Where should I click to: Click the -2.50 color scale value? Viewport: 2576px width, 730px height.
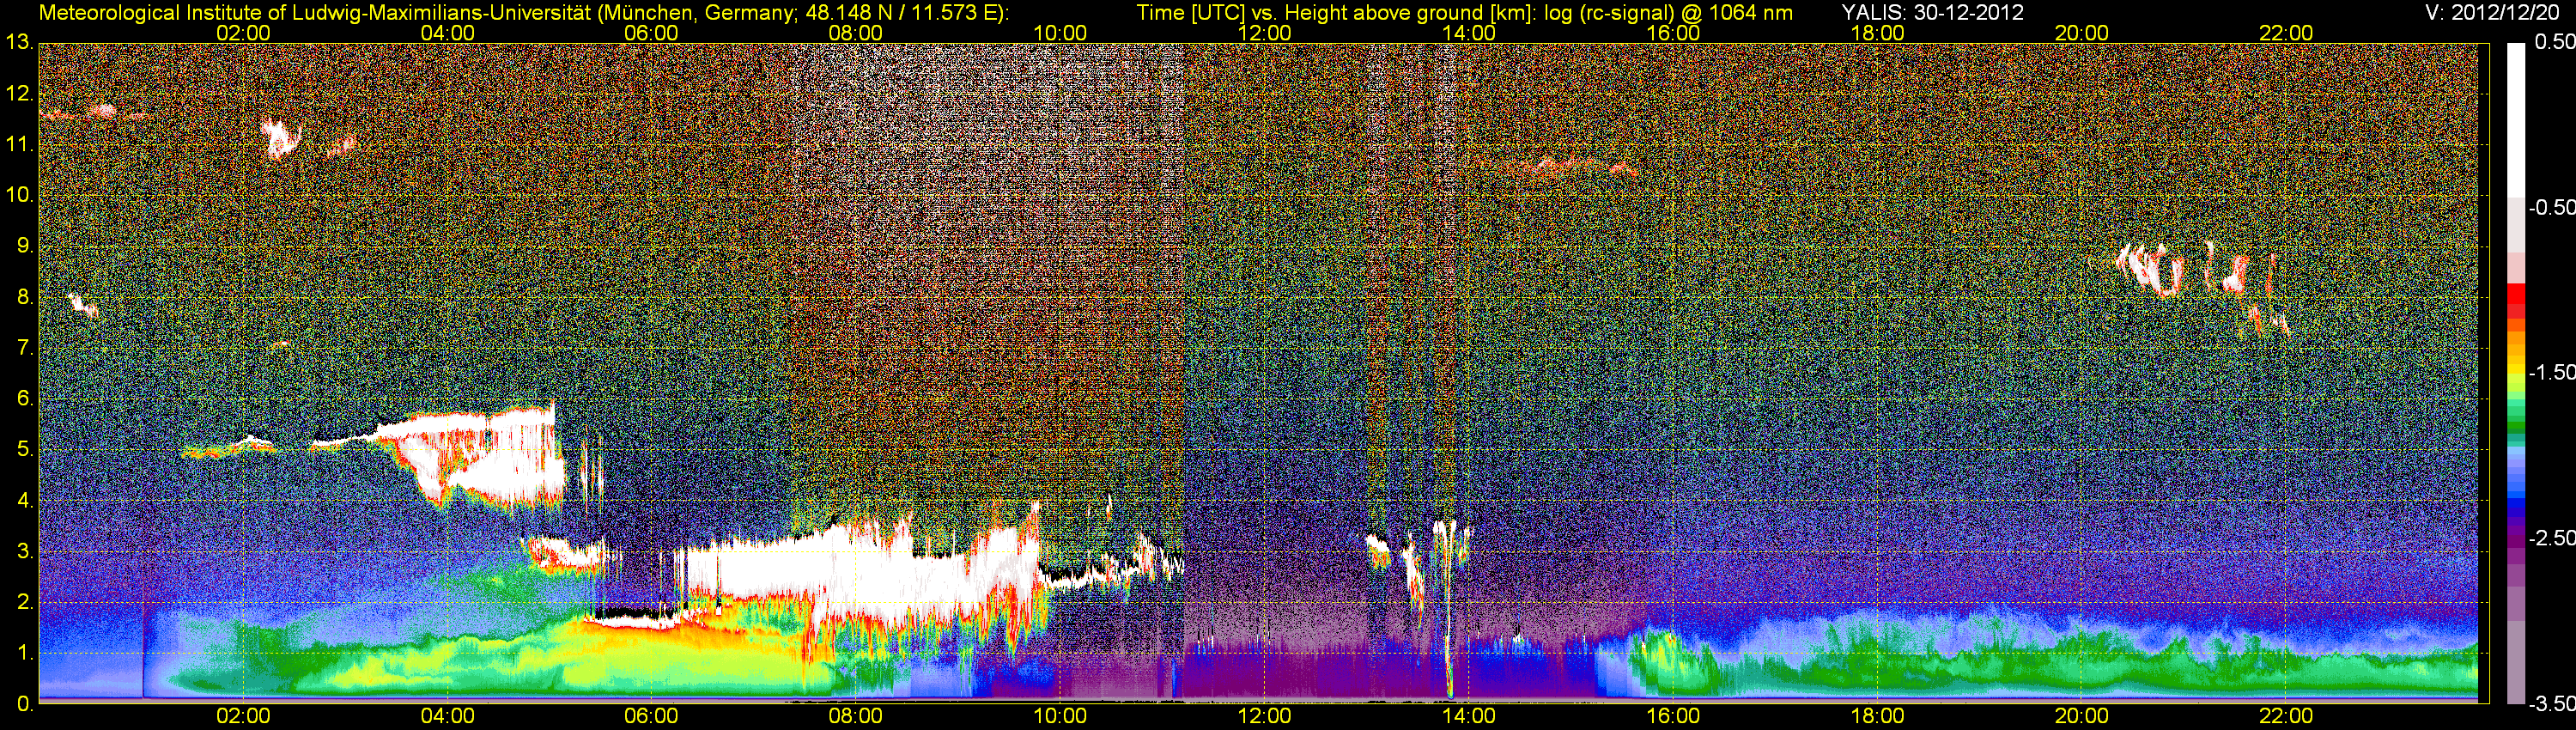pyautogui.click(x=2551, y=538)
